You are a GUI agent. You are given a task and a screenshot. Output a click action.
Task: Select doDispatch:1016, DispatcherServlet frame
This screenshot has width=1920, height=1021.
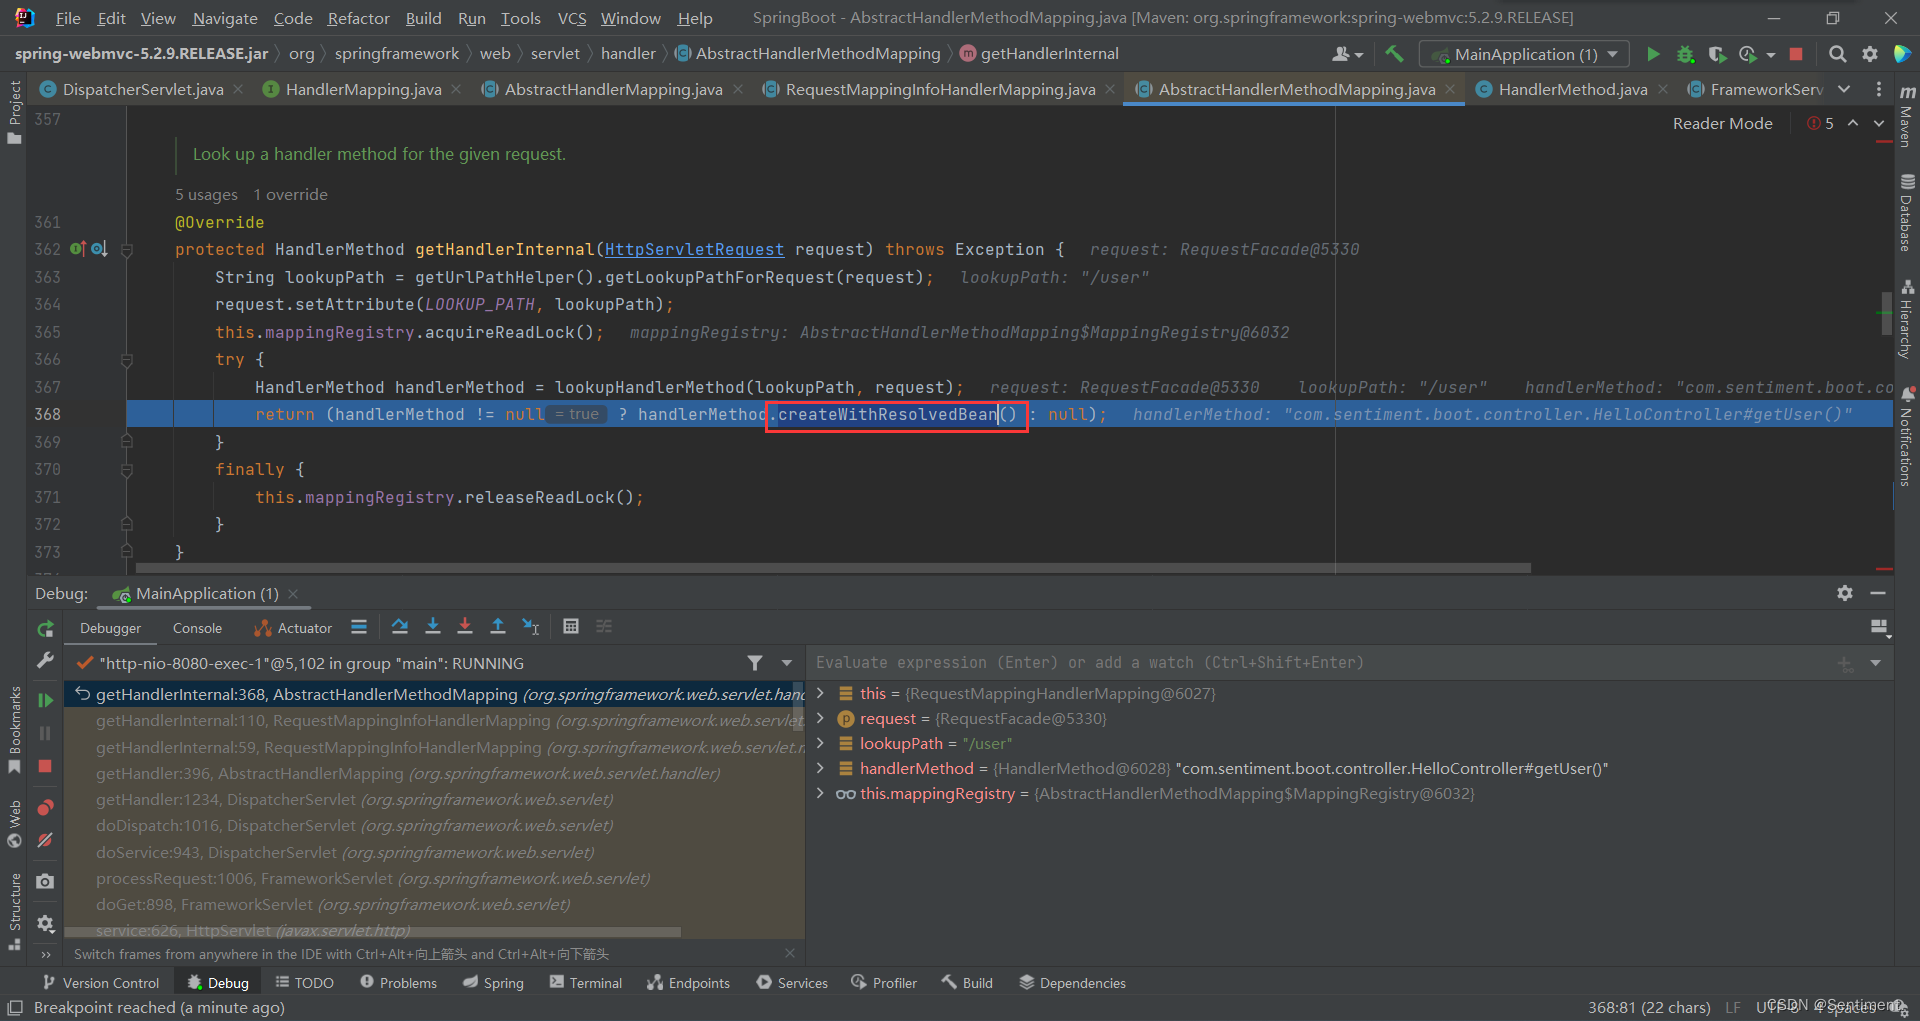pos(354,825)
